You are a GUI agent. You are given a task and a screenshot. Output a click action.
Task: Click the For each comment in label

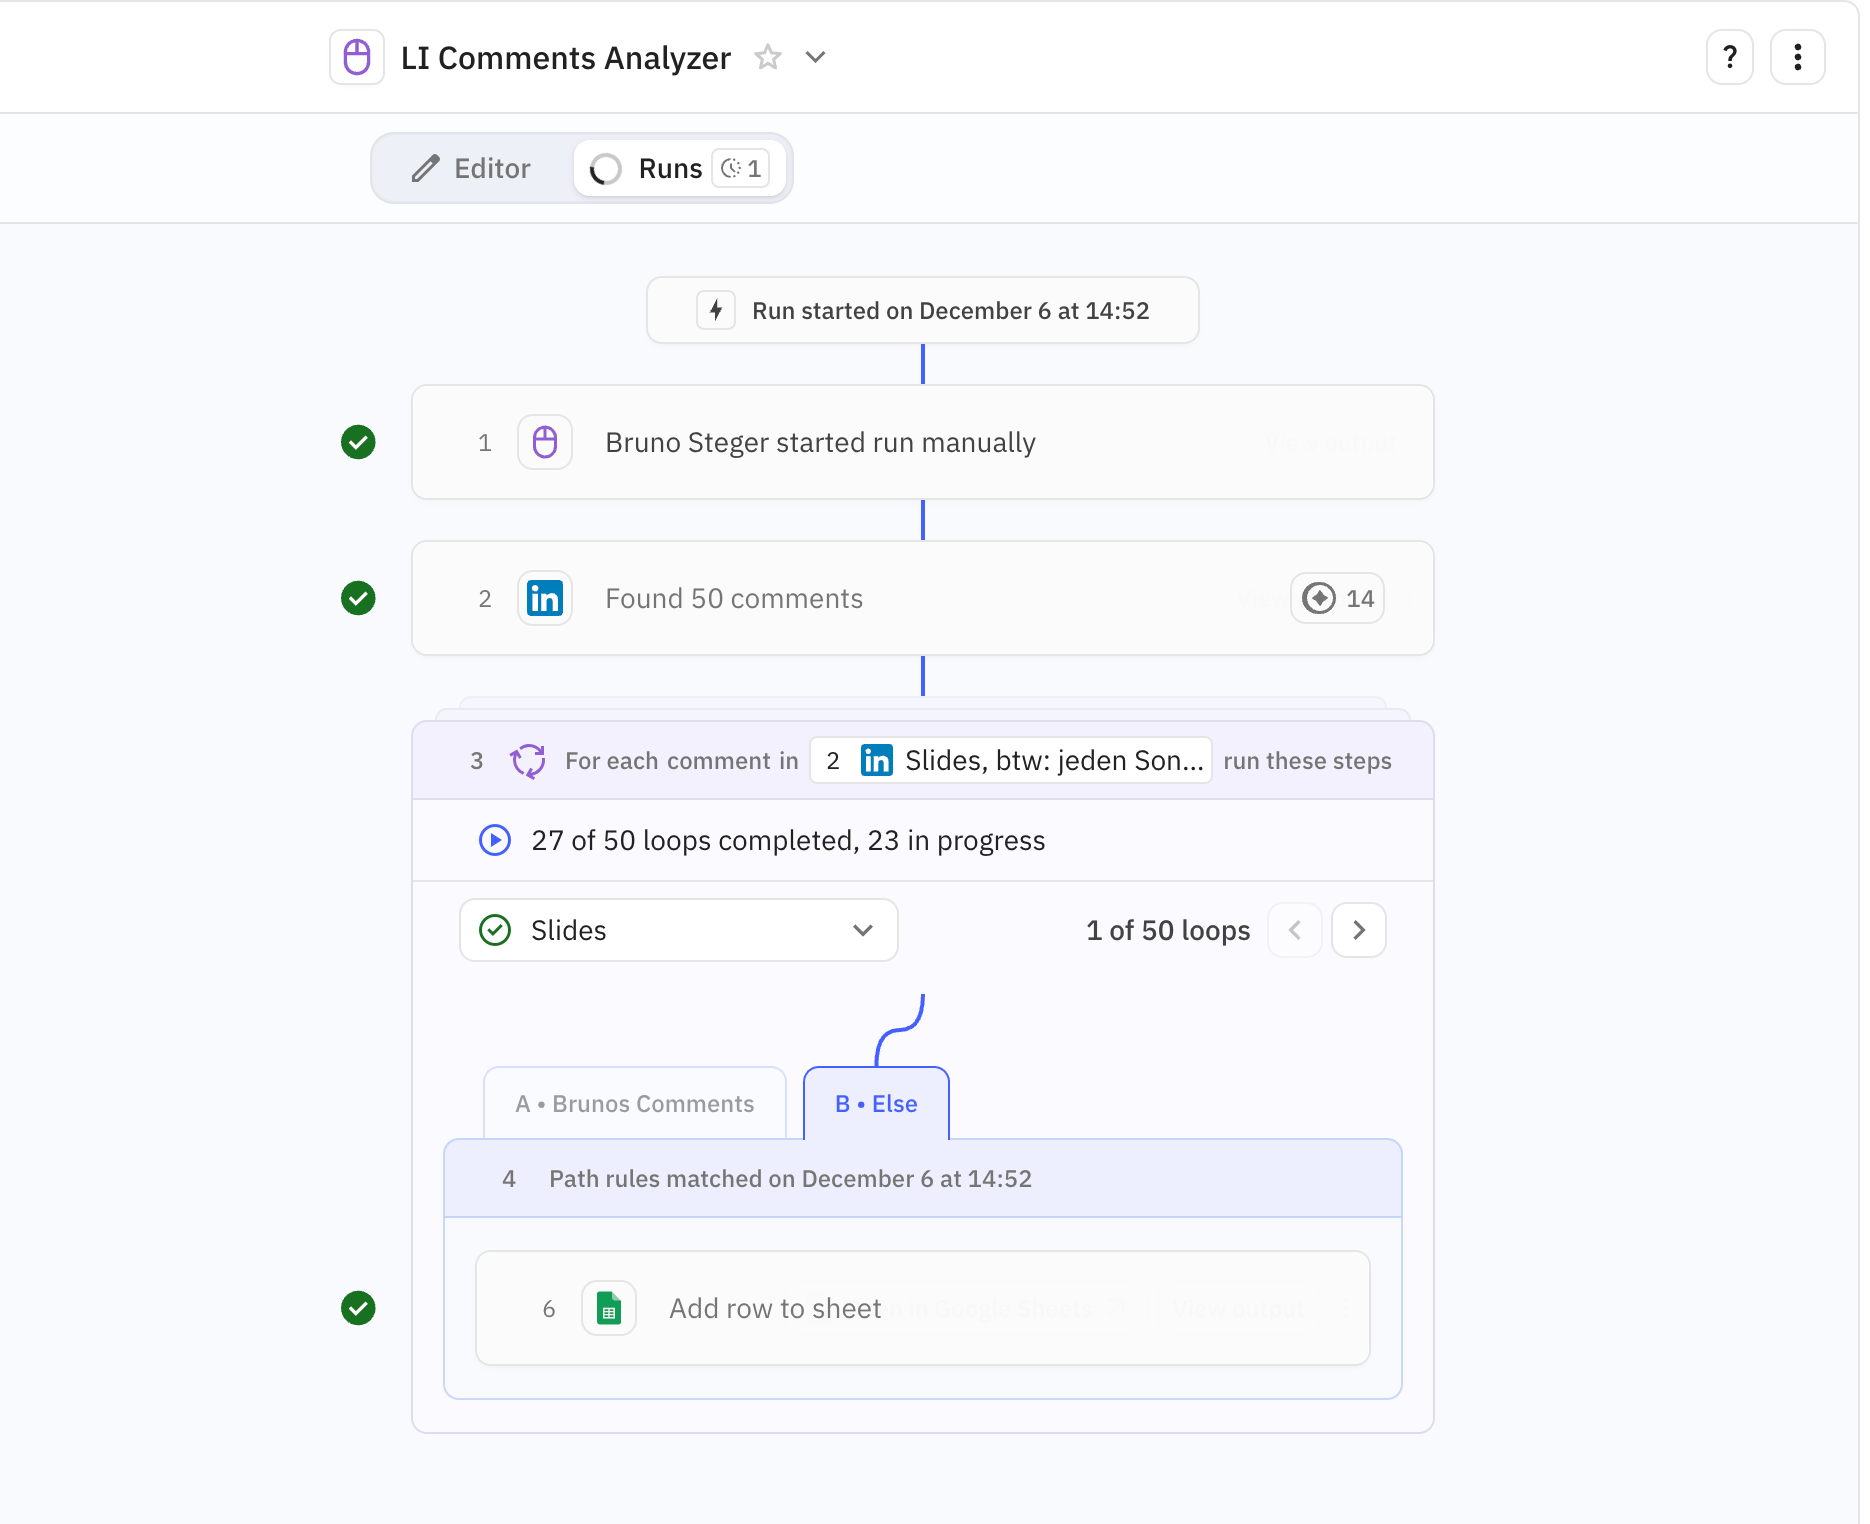pos(682,761)
